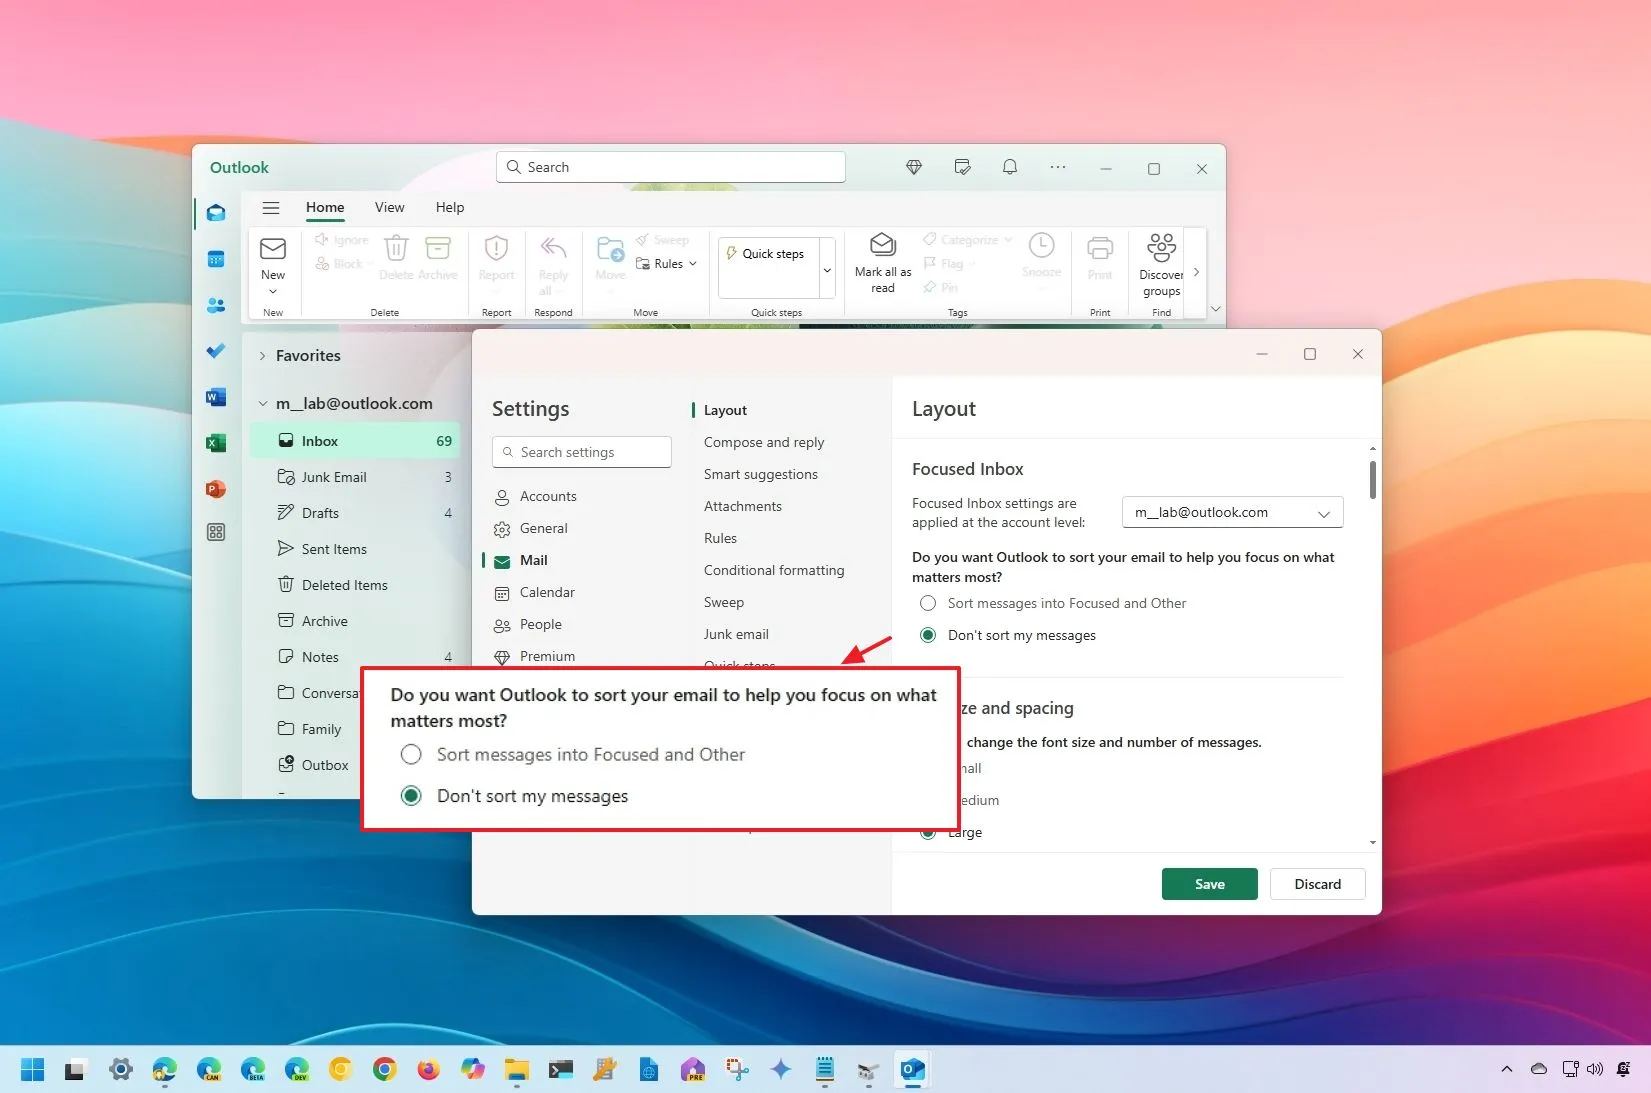Click the Archive icon in ribbon

(438, 257)
